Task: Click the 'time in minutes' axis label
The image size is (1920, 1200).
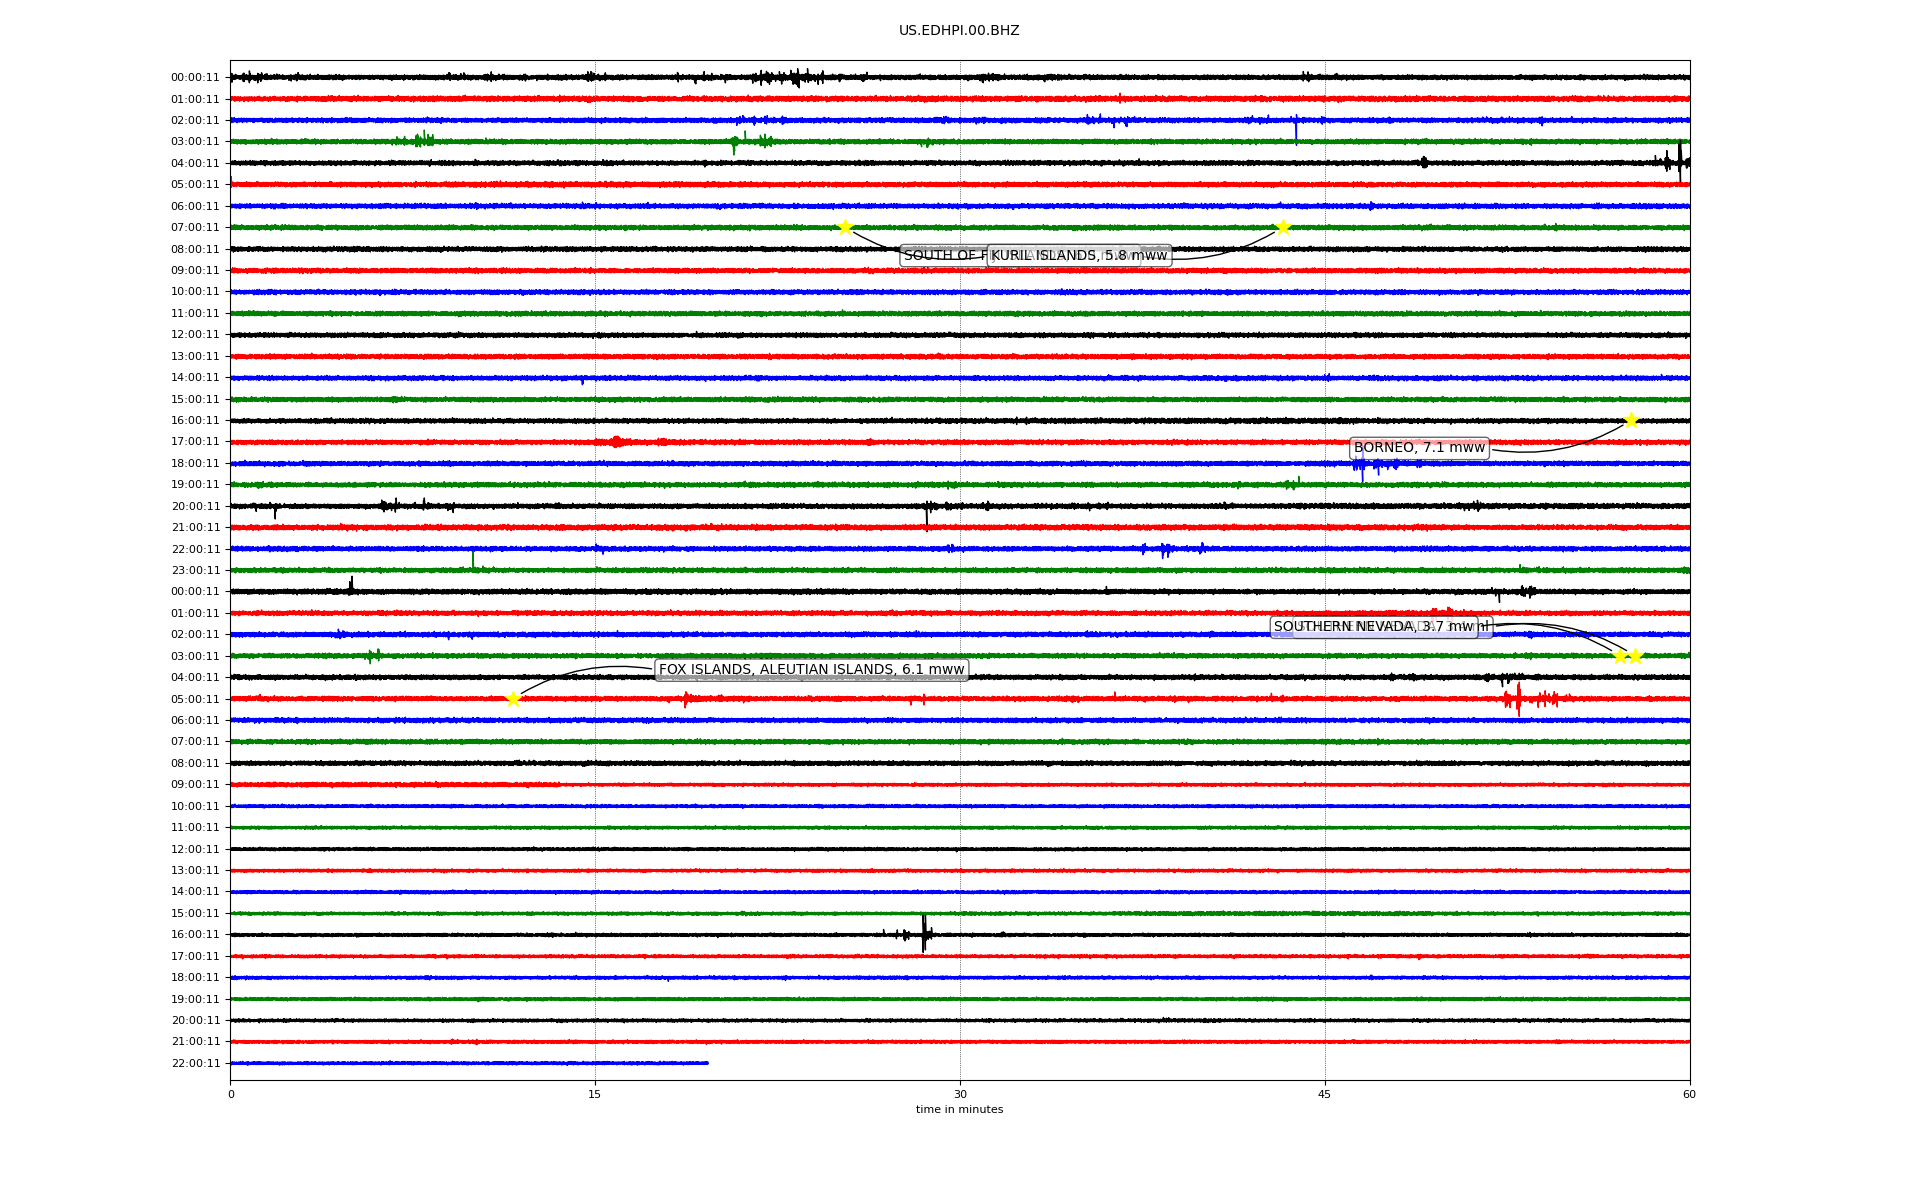Action: click(x=959, y=1110)
